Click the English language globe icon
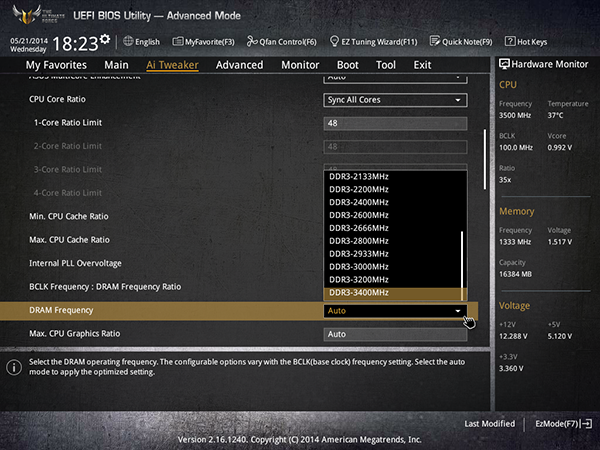The height and width of the screenshot is (450, 600). (x=128, y=41)
